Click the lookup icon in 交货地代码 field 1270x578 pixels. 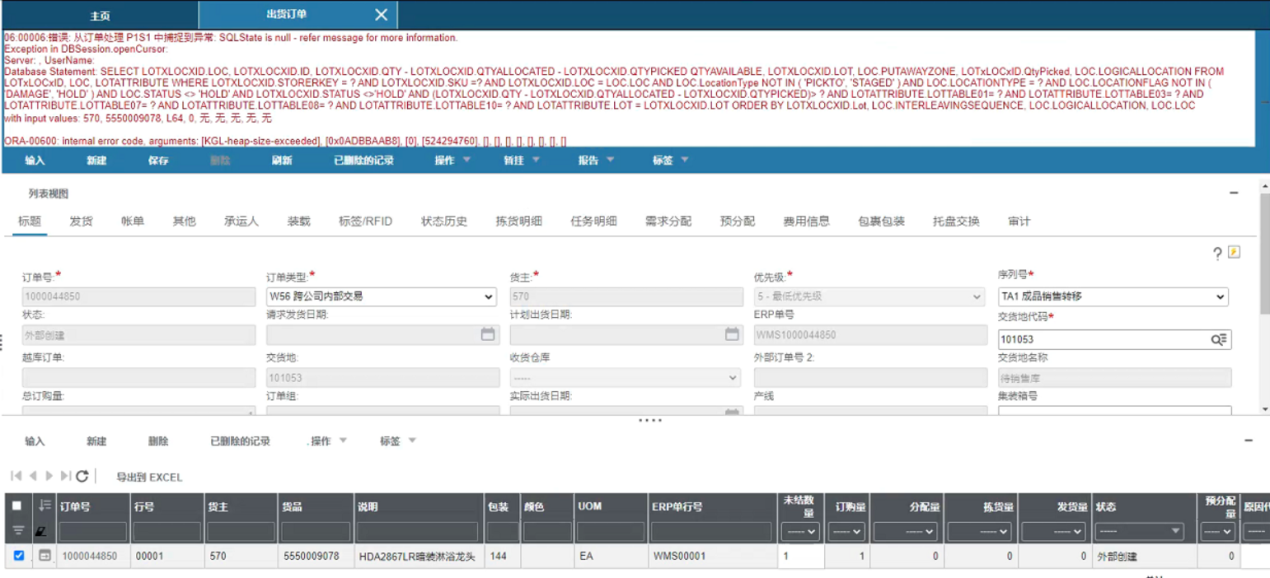1218,340
